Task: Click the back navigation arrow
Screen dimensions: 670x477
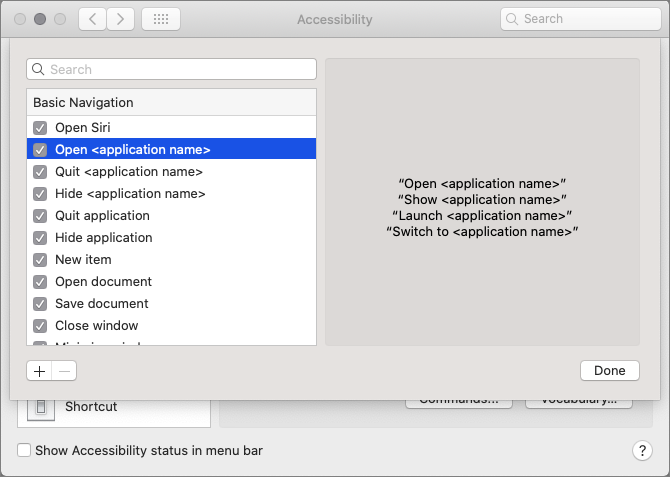Action: [92, 19]
